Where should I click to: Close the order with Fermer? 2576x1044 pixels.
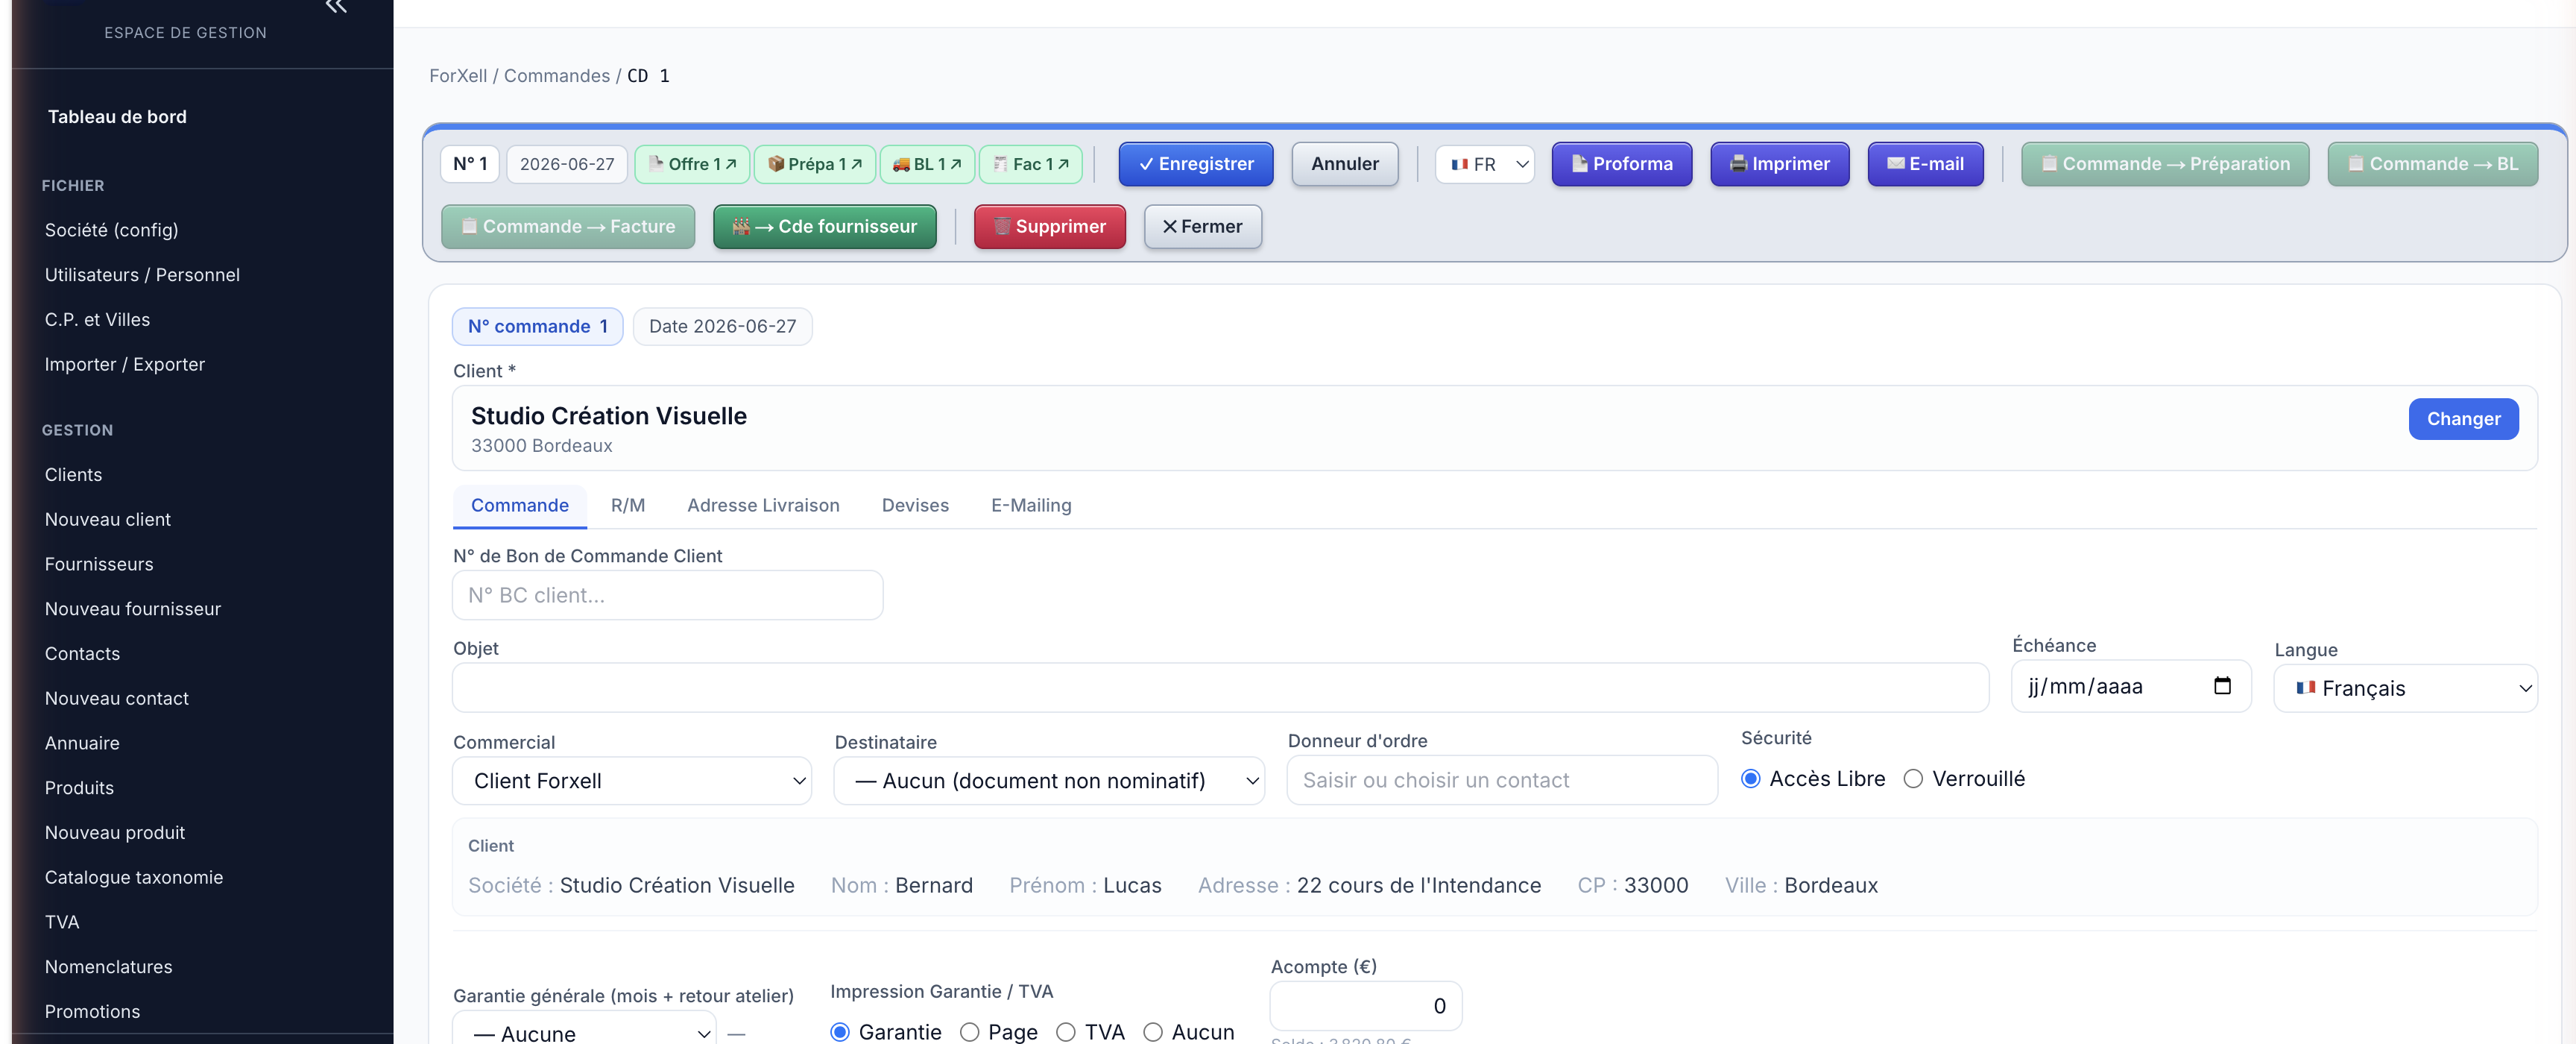coord(1203,227)
